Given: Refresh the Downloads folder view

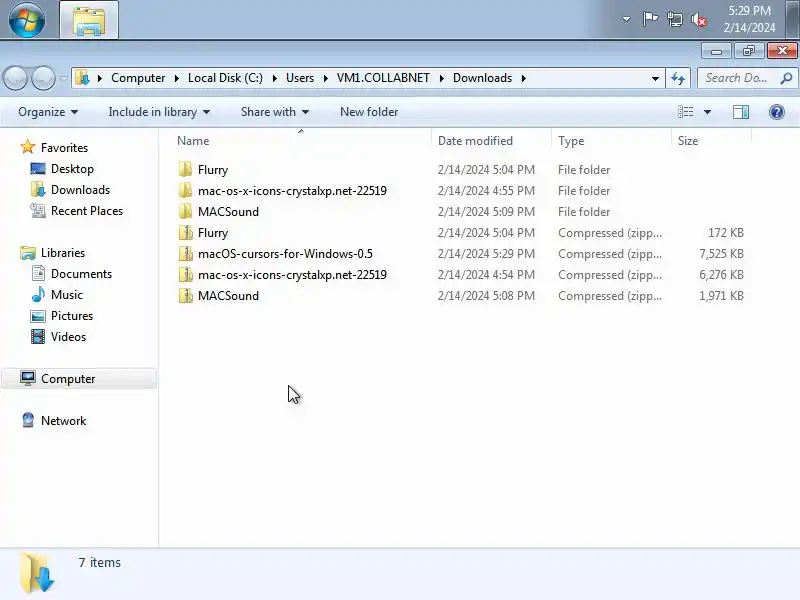Looking at the screenshot, I should [x=678, y=78].
